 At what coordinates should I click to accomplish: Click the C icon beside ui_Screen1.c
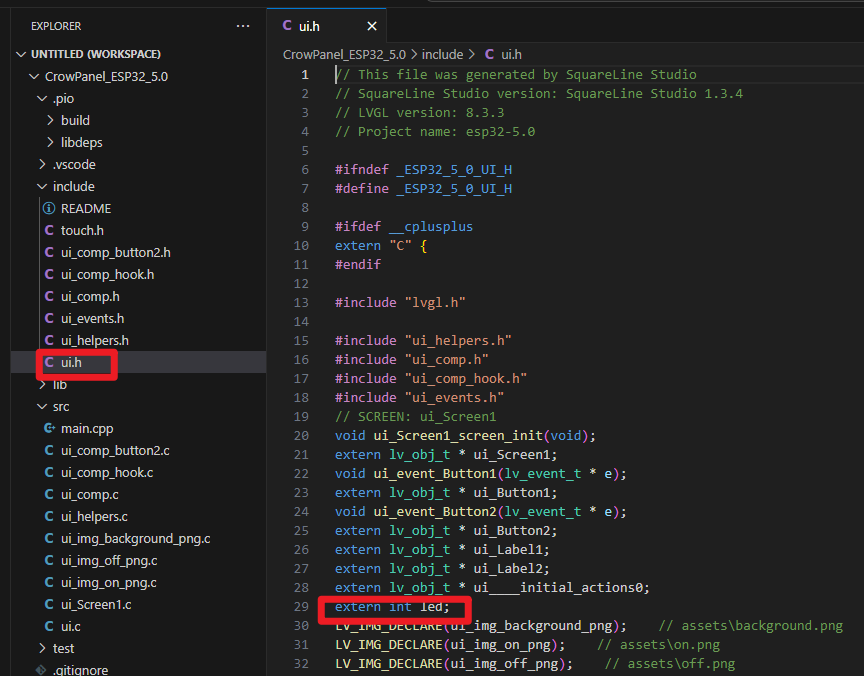(49, 604)
